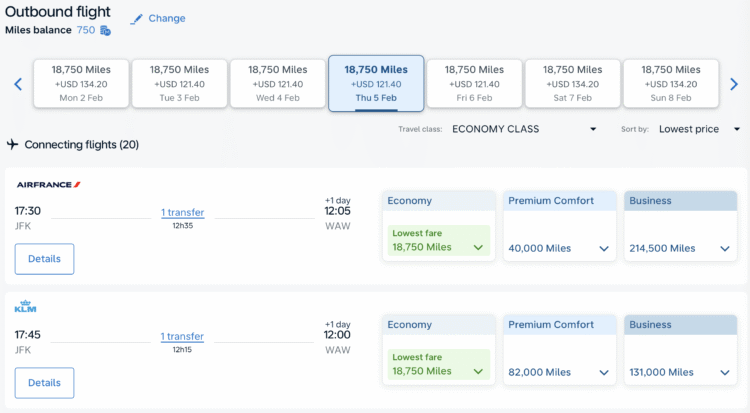
Task: Click the airplane Connecting flights icon
Action: pyautogui.click(x=13, y=145)
